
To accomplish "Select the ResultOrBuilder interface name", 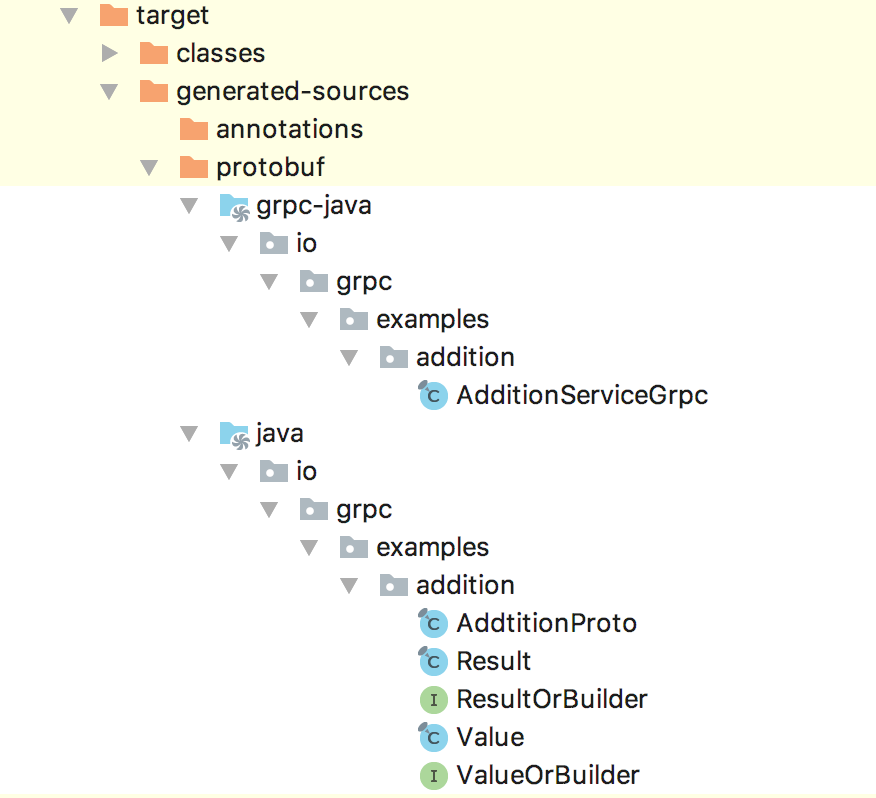I will (x=552, y=700).
